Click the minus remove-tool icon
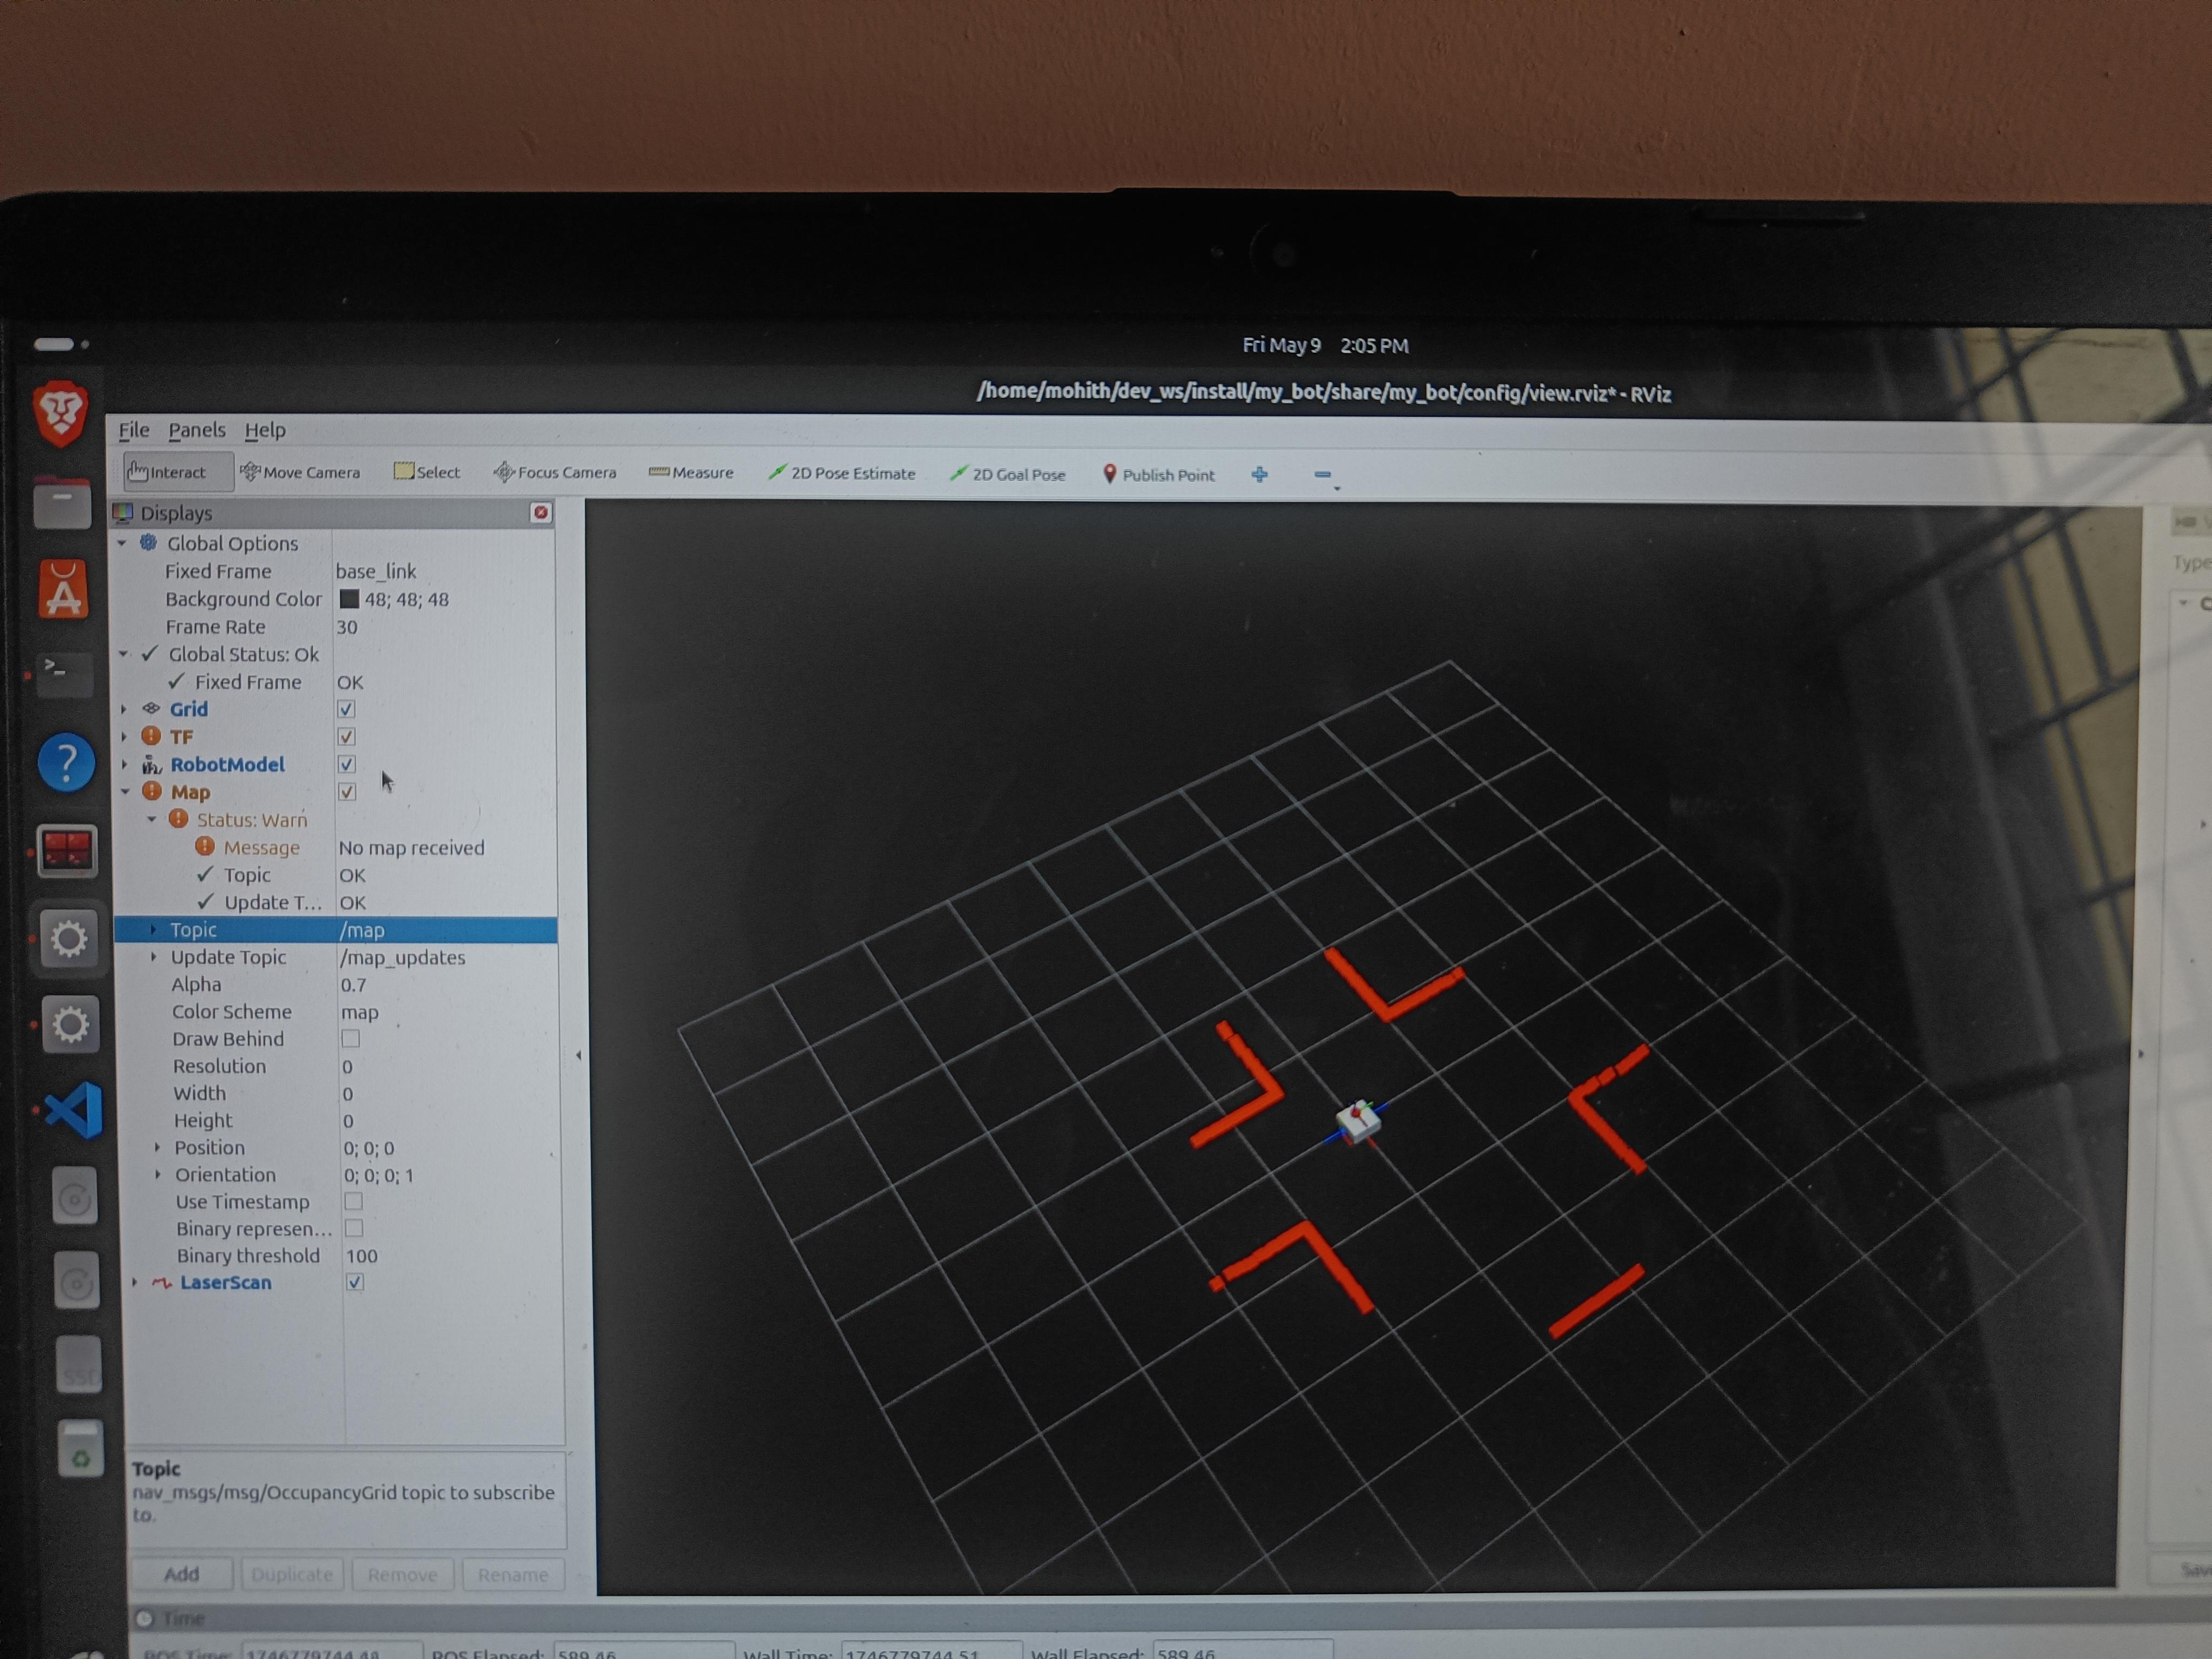Viewport: 2212px width, 1659px height. pos(1322,475)
